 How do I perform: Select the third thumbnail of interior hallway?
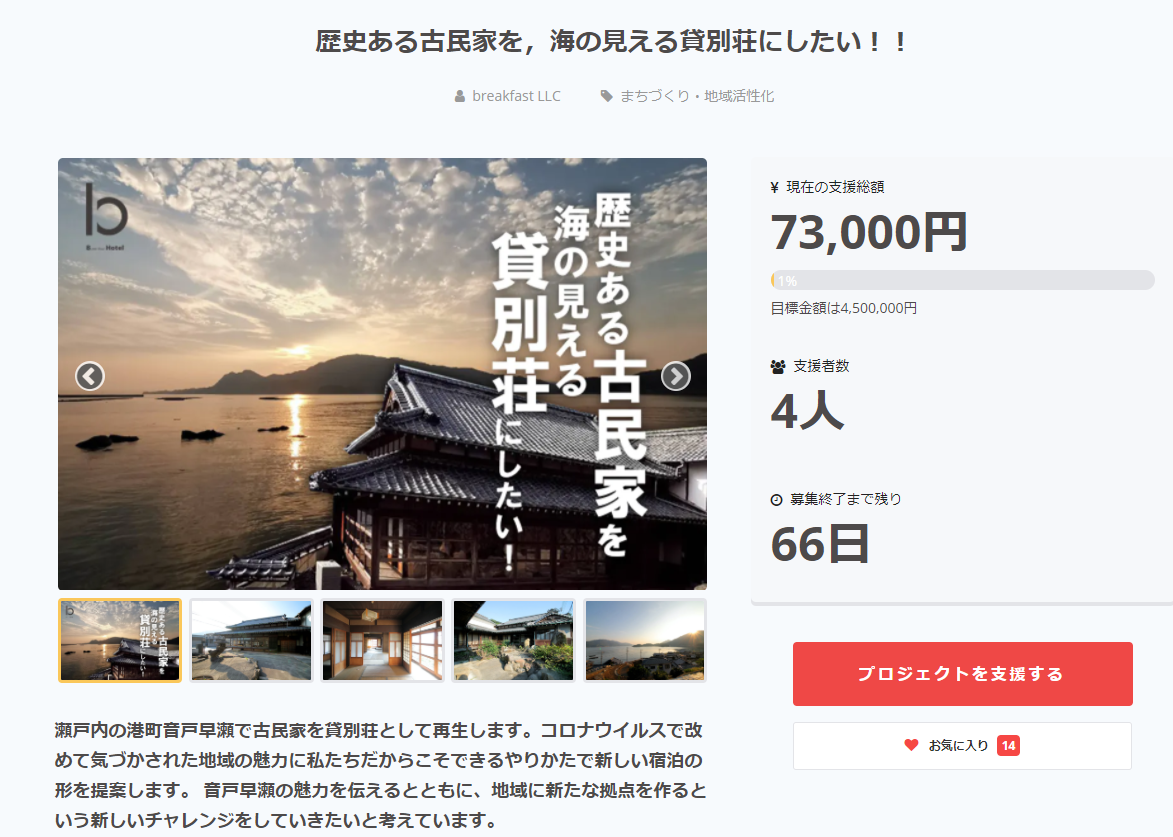tap(382, 640)
